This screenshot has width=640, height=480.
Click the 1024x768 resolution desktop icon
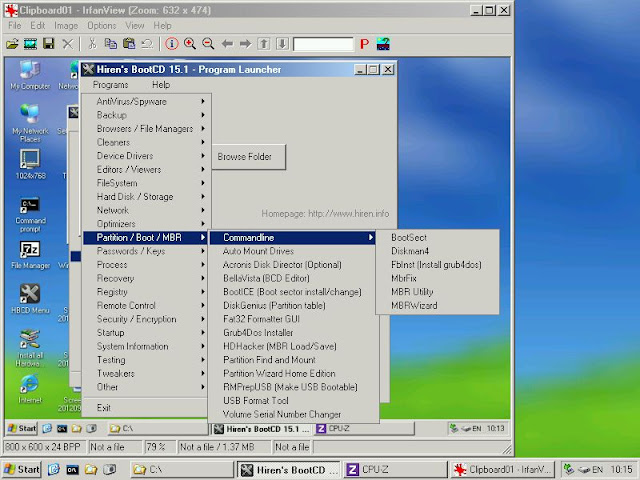[x=31, y=164]
